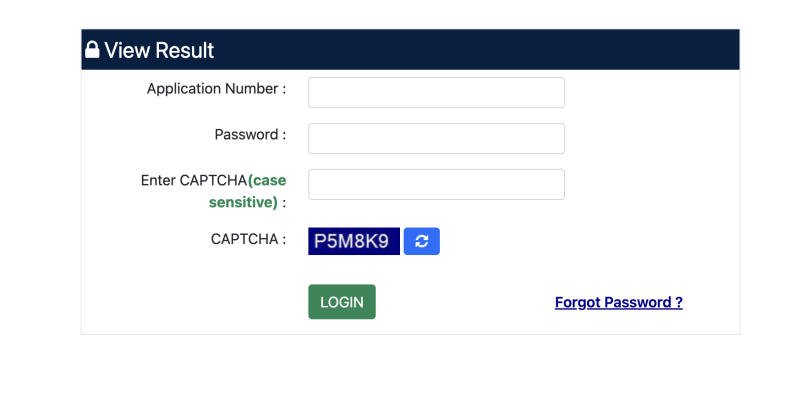The height and width of the screenshot is (400, 800).
Task: Click the P5M8K9 CAPTCHA image
Action: coord(353,241)
